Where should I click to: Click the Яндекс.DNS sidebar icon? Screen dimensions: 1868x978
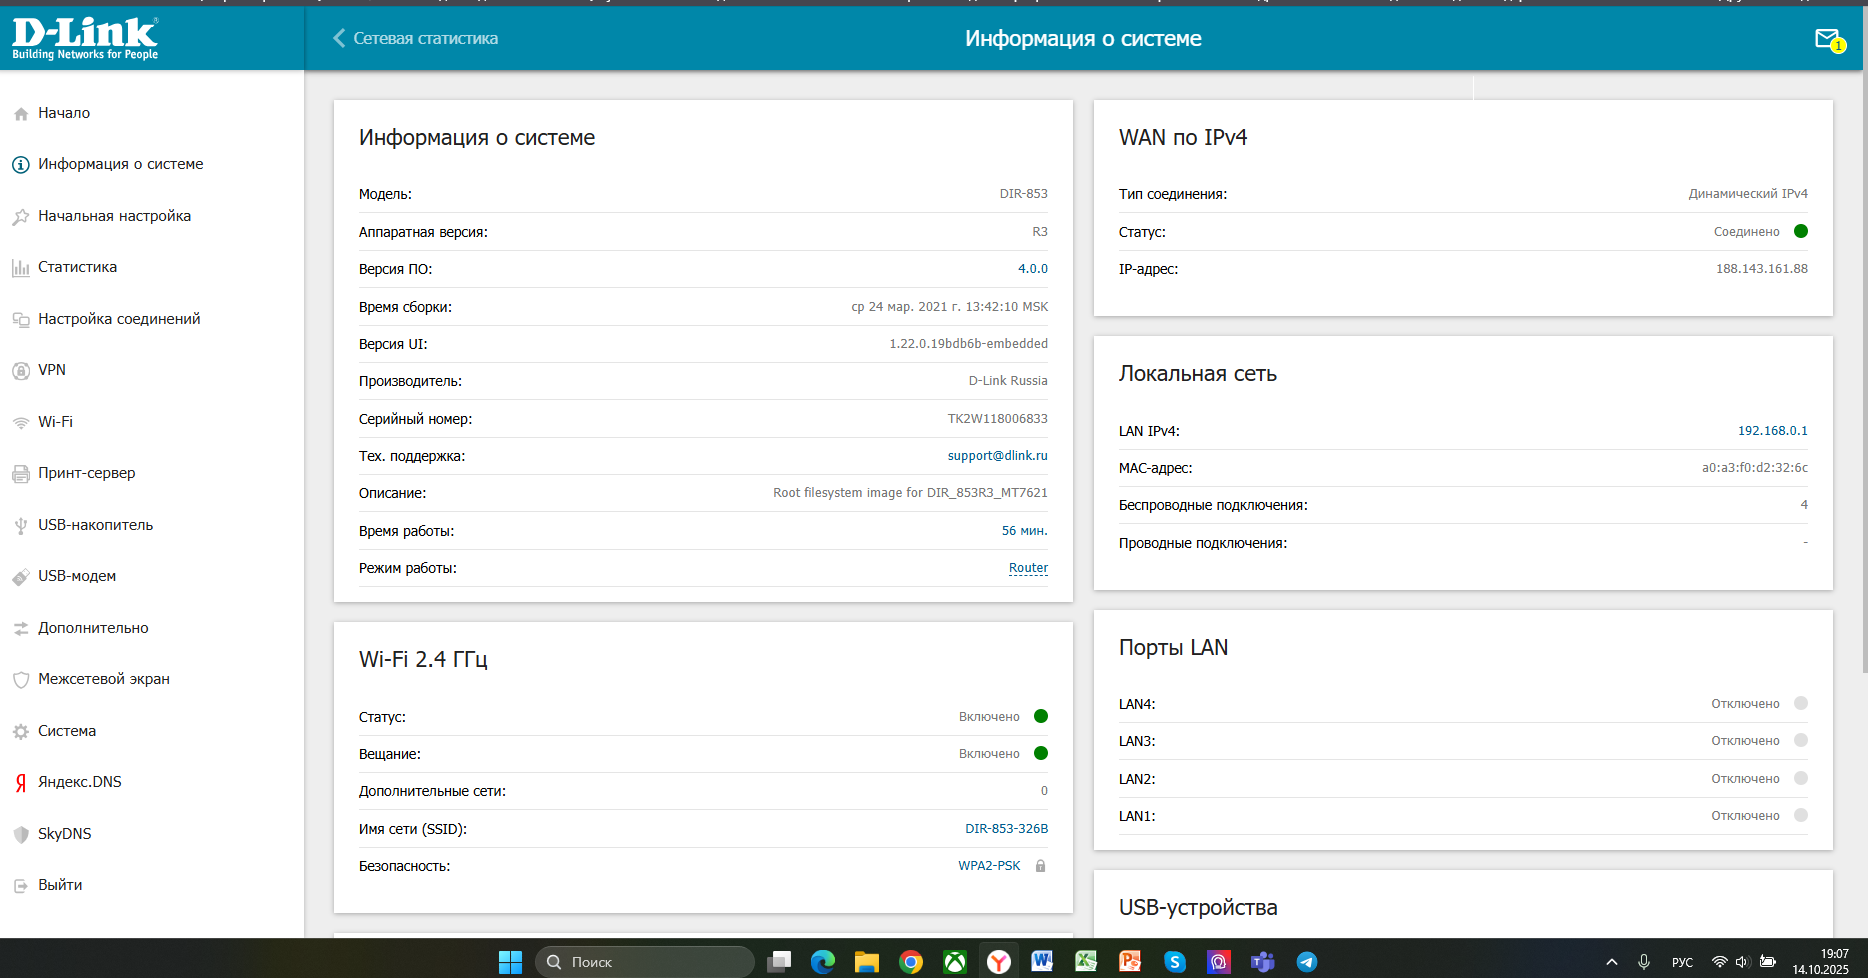[21, 783]
